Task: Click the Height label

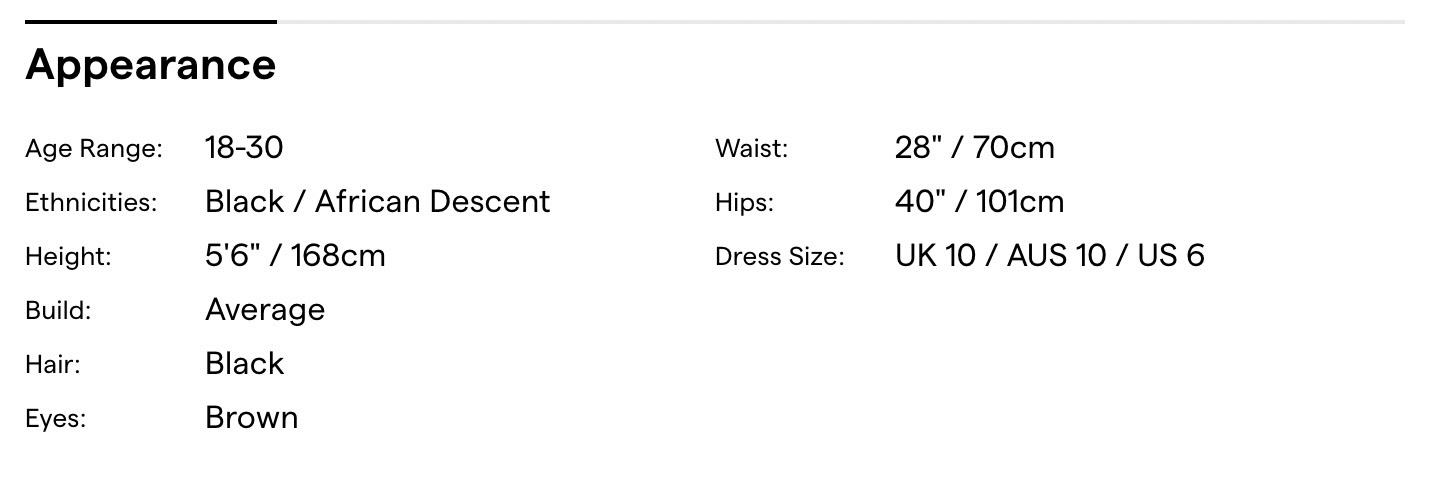Action: [68, 257]
